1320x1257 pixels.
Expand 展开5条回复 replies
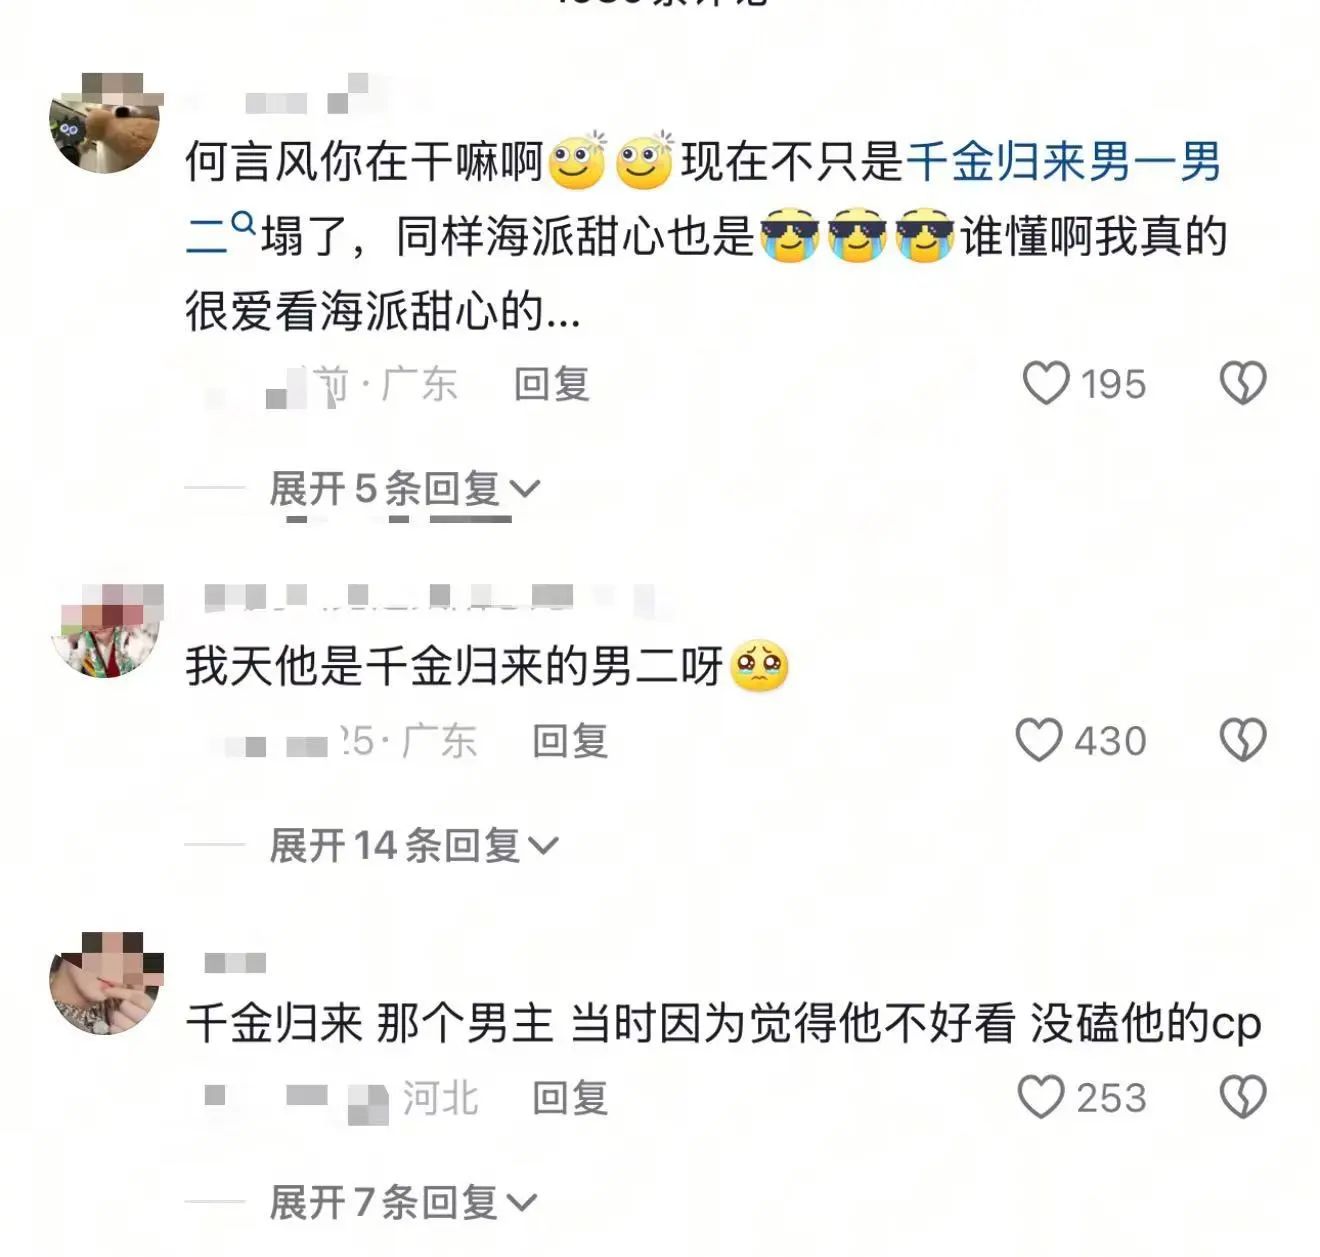pos(405,488)
